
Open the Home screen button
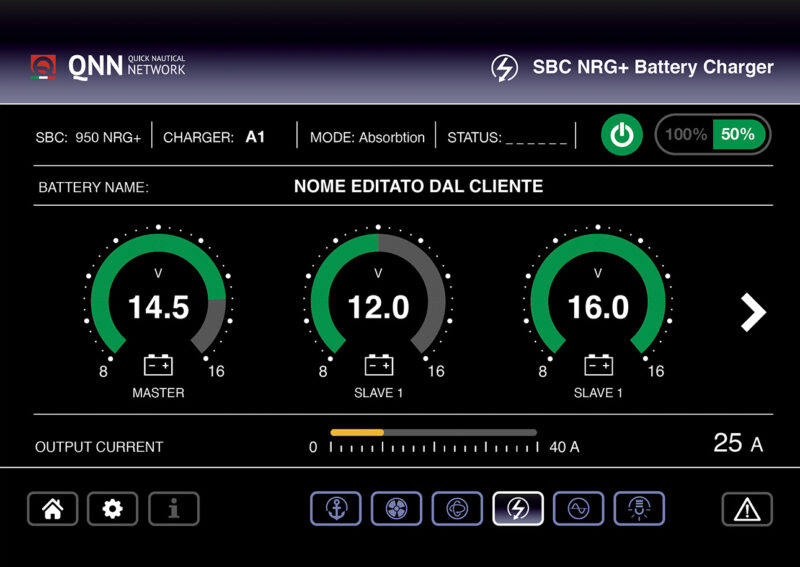pyautogui.click(x=53, y=509)
